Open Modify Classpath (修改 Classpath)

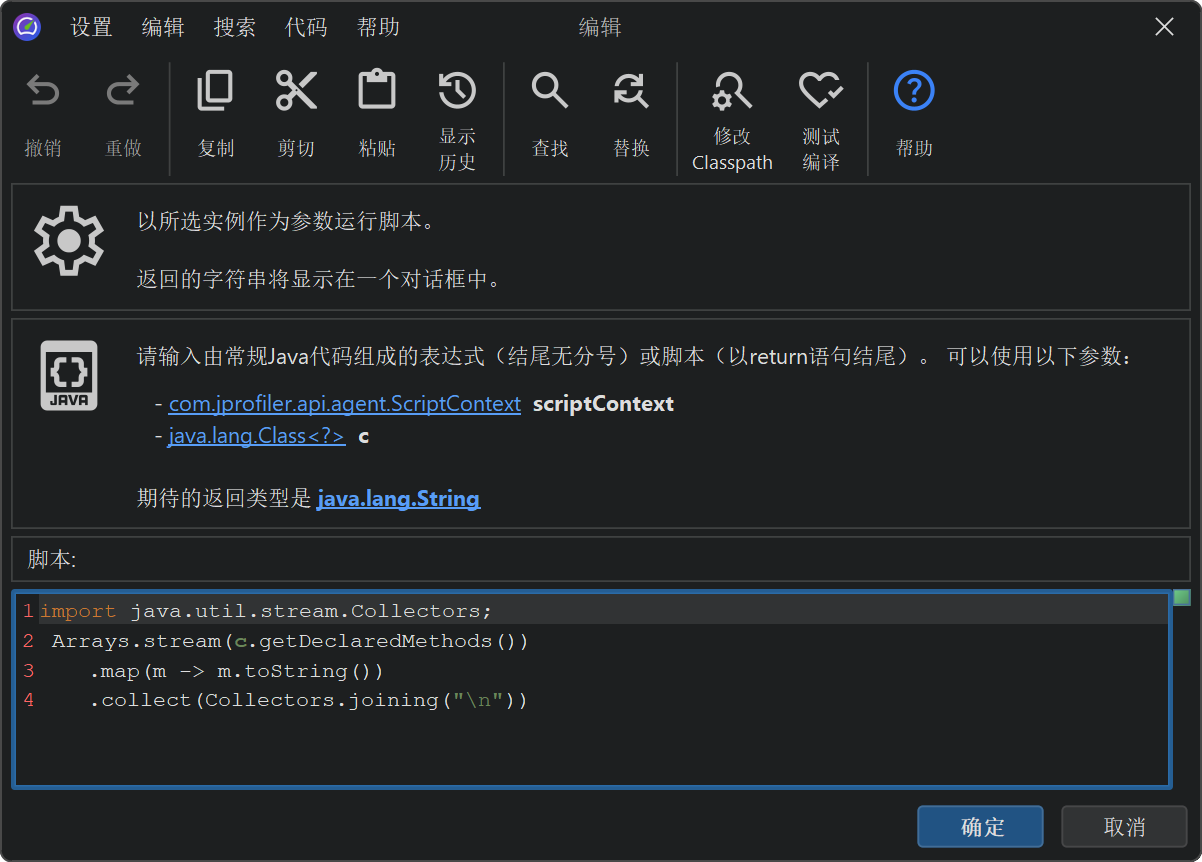(x=732, y=93)
